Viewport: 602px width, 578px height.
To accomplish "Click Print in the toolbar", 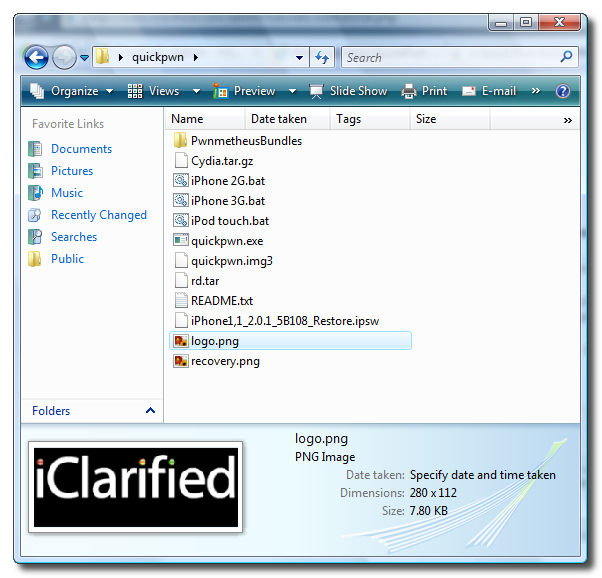I will coord(424,91).
